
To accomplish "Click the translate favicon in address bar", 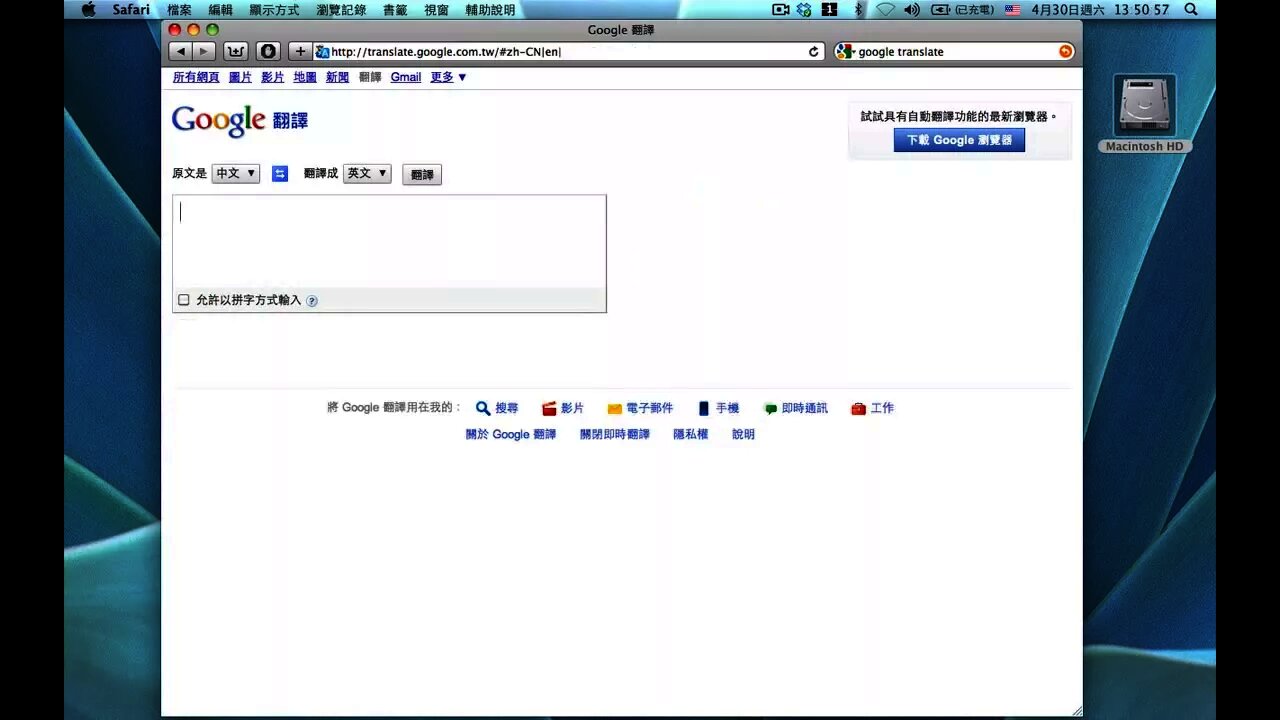I will point(322,51).
